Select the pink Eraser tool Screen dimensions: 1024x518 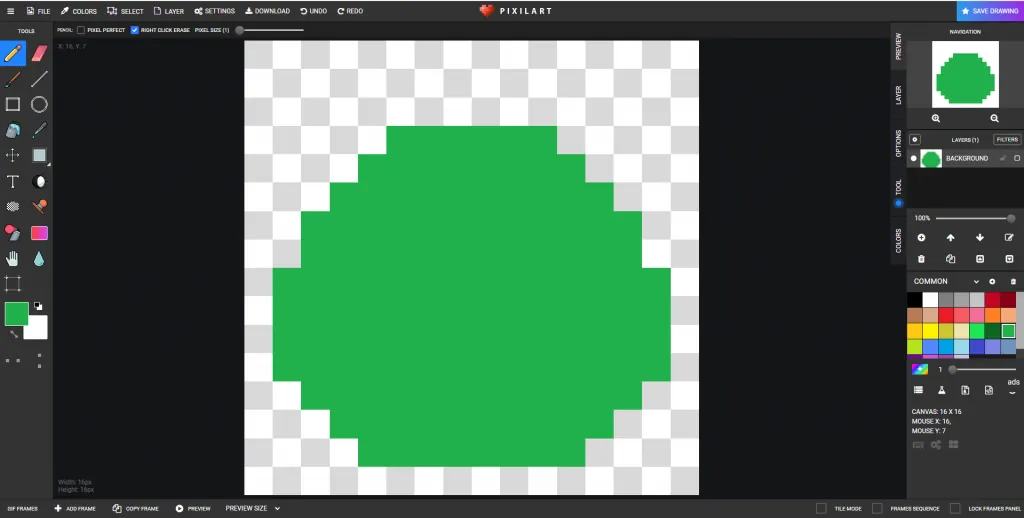click(x=40, y=53)
